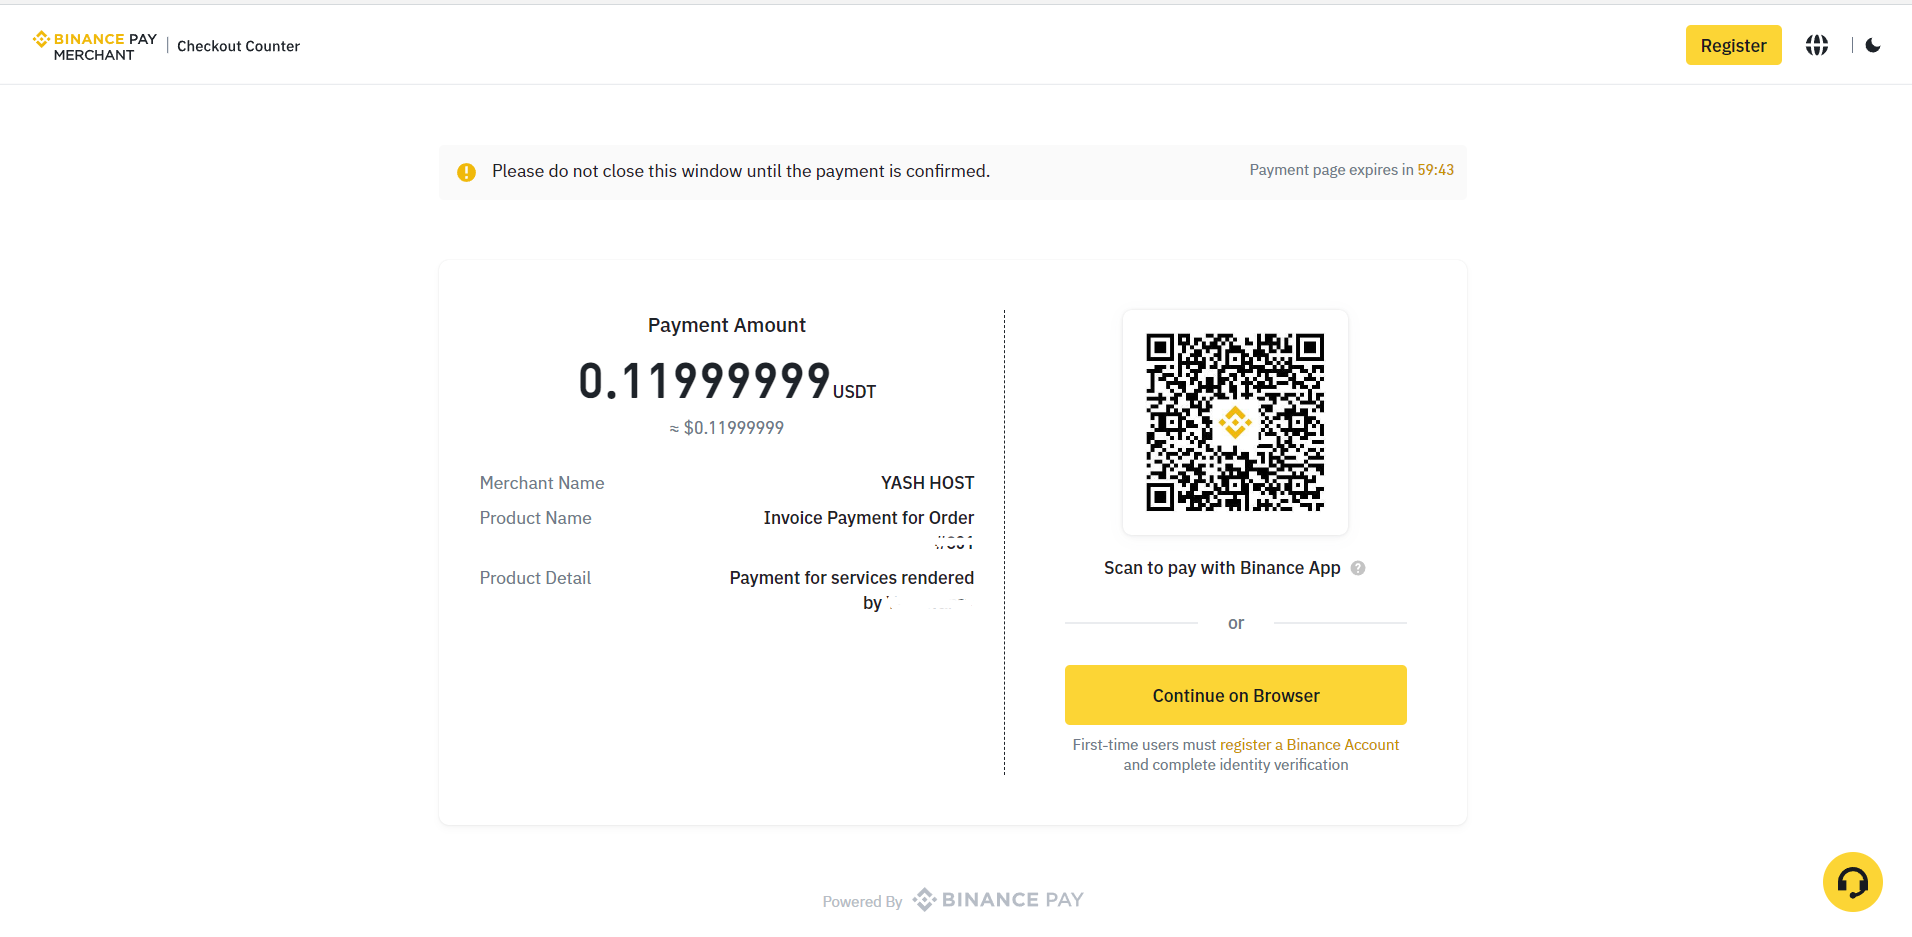Click the Invoice Payment for Order text

(868, 518)
